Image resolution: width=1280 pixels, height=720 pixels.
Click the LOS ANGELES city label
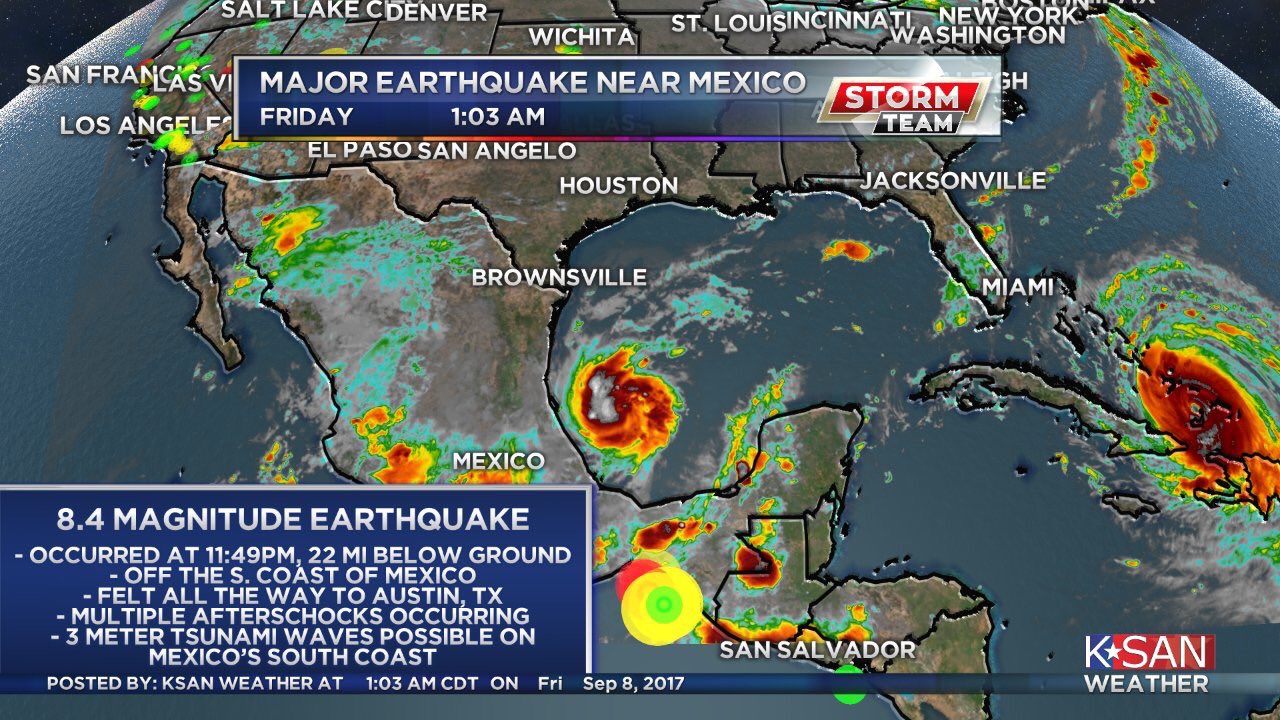pos(145,125)
